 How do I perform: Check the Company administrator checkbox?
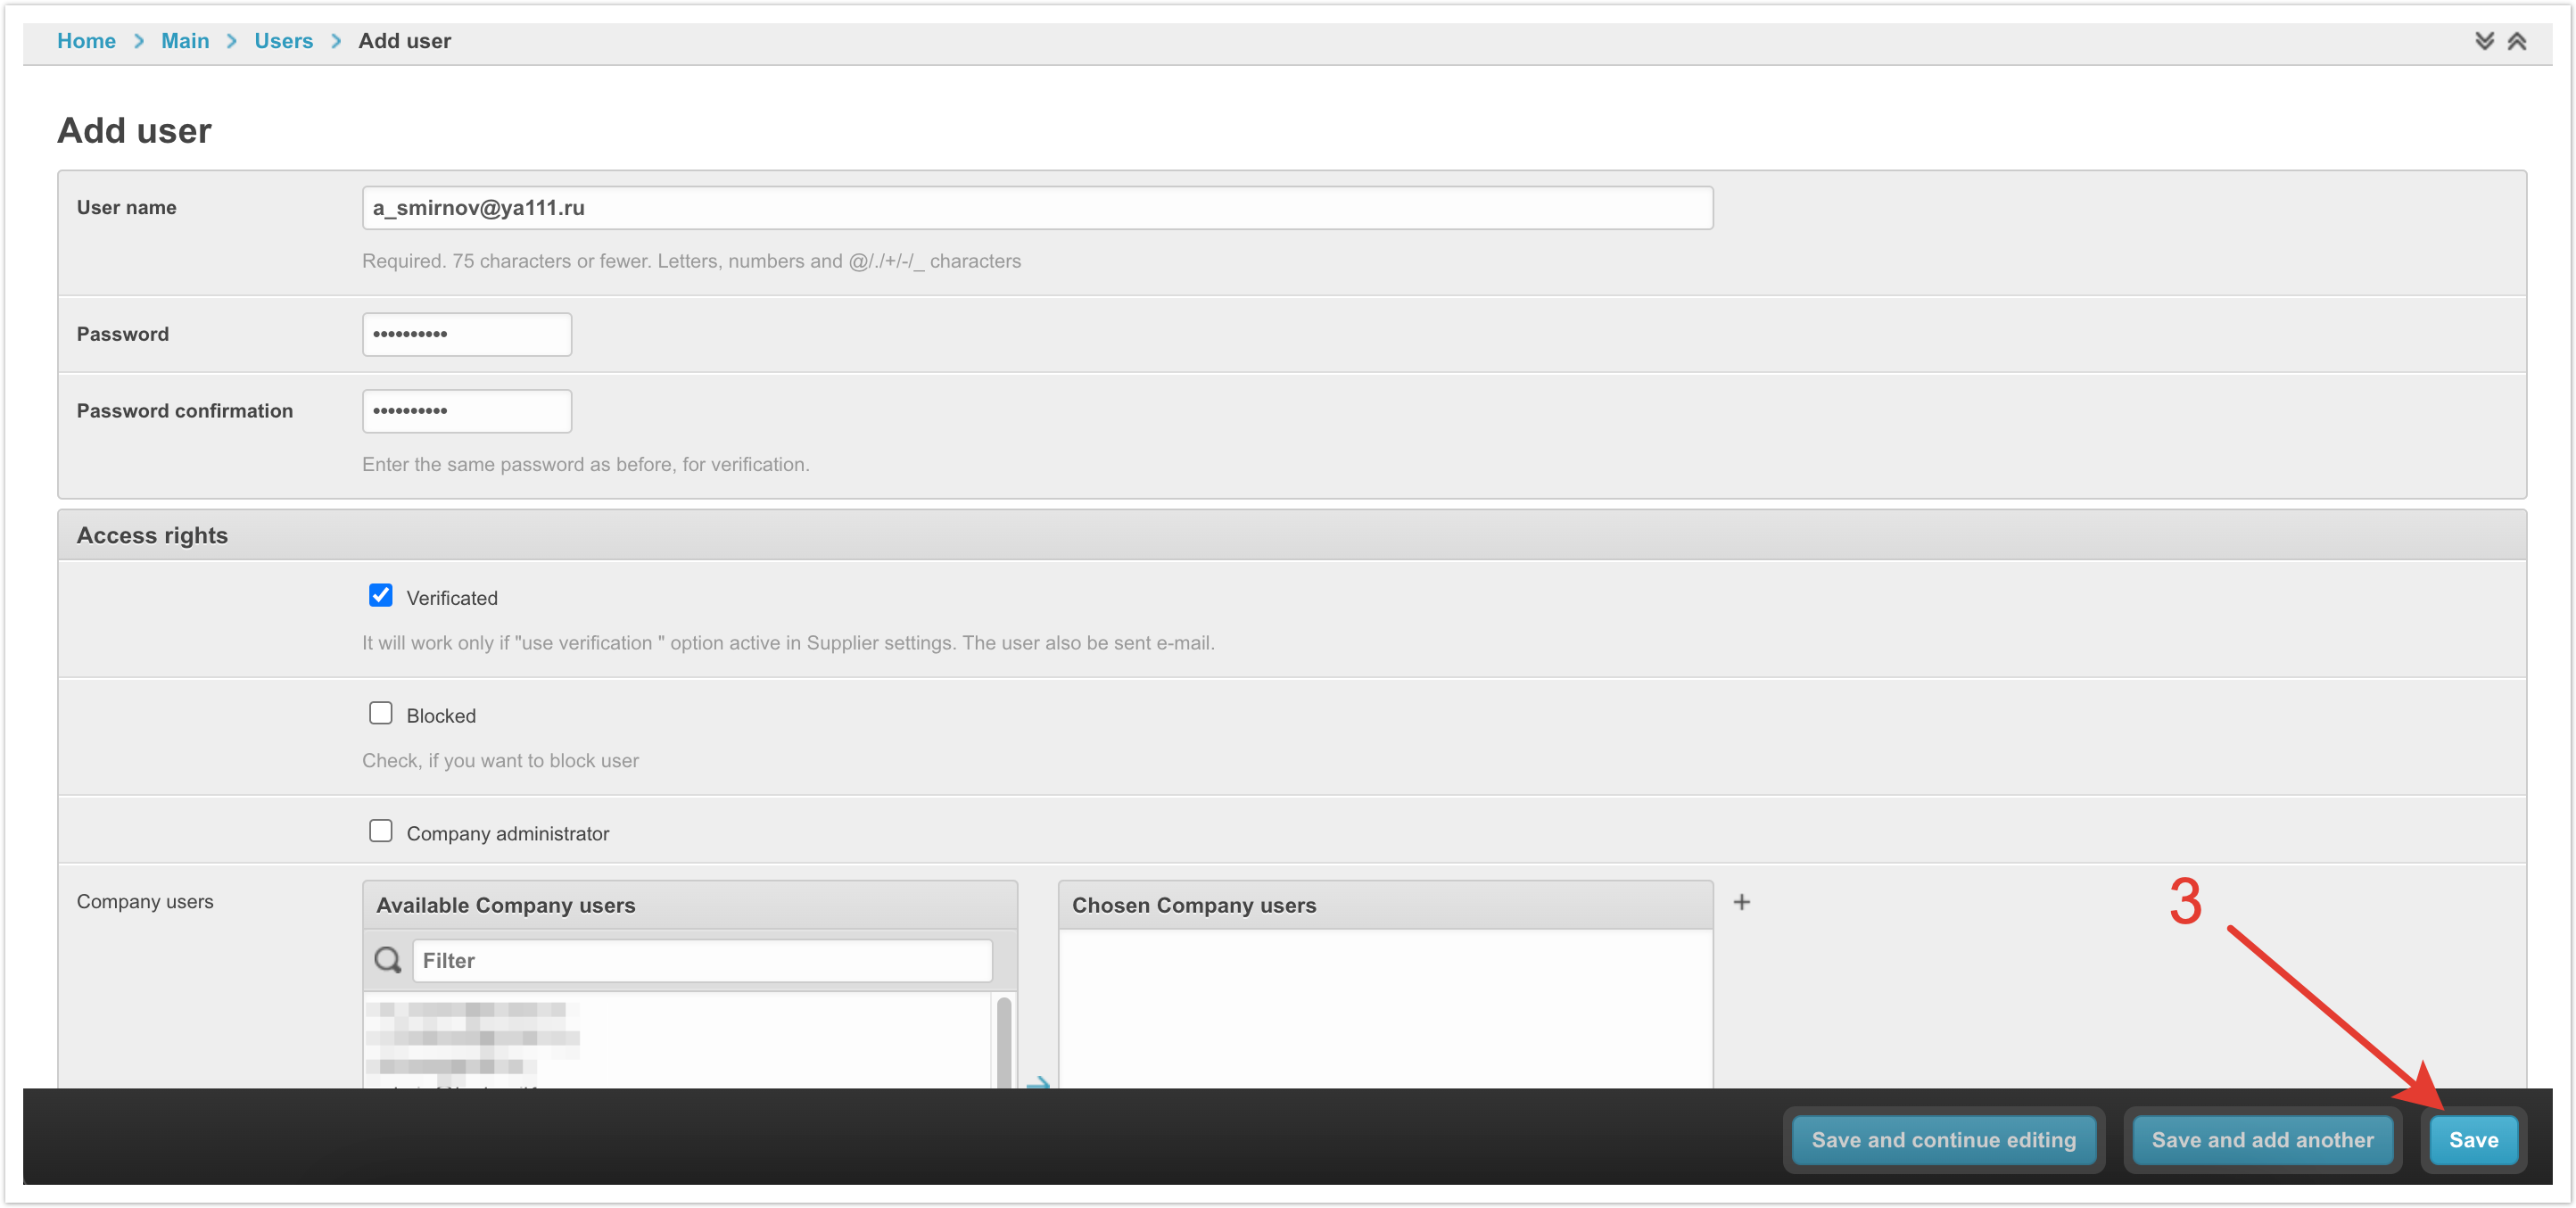tap(380, 832)
